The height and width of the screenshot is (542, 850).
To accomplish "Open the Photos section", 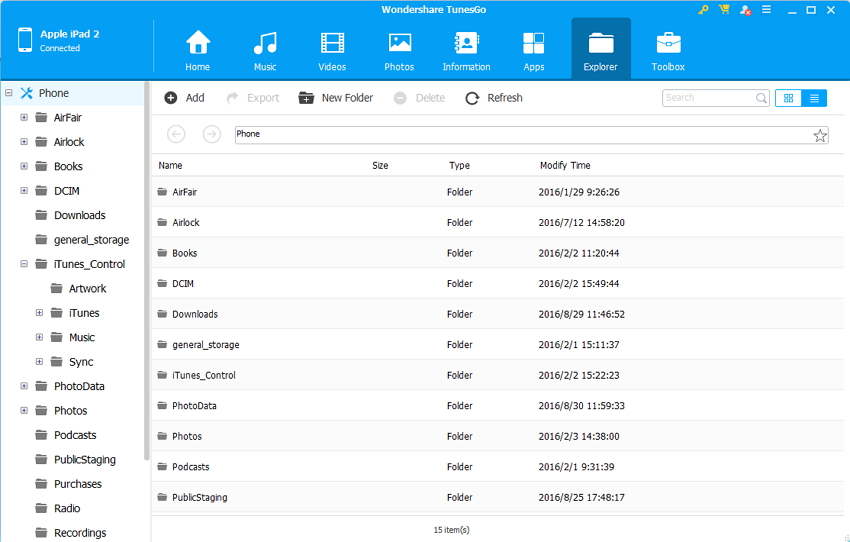I will pos(400,50).
